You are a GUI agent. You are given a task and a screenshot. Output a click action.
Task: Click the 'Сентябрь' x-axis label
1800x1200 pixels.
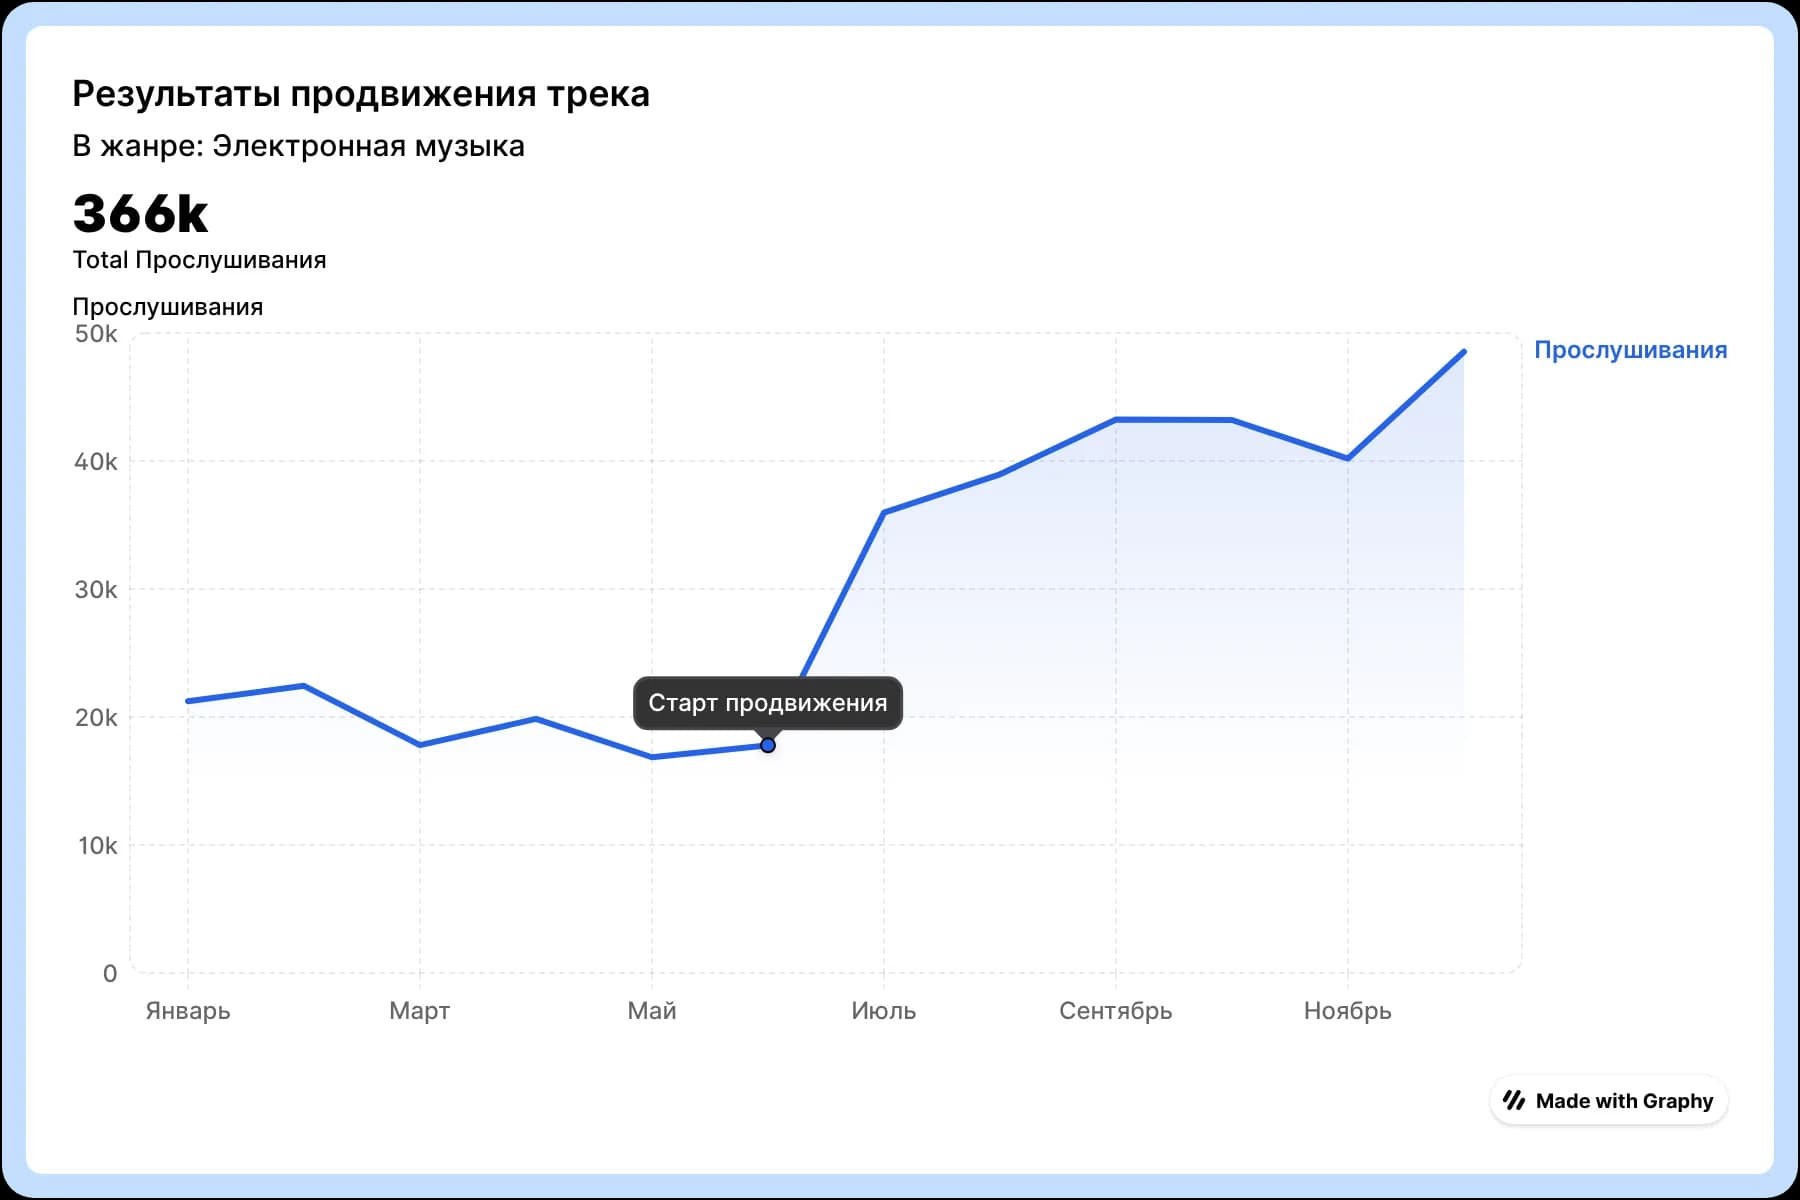coord(1116,1011)
